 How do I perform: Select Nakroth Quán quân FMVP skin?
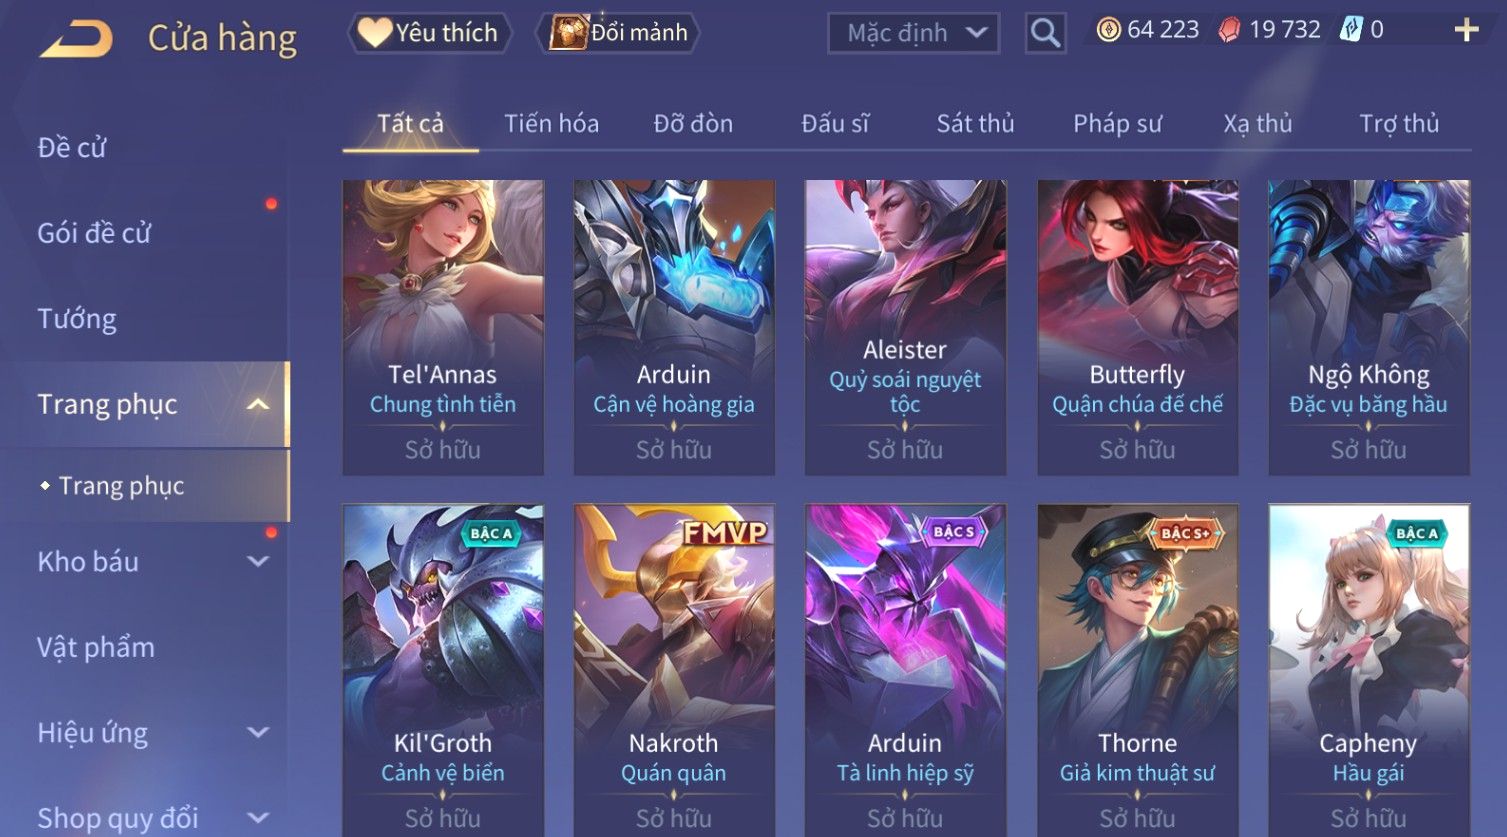pos(674,670)
